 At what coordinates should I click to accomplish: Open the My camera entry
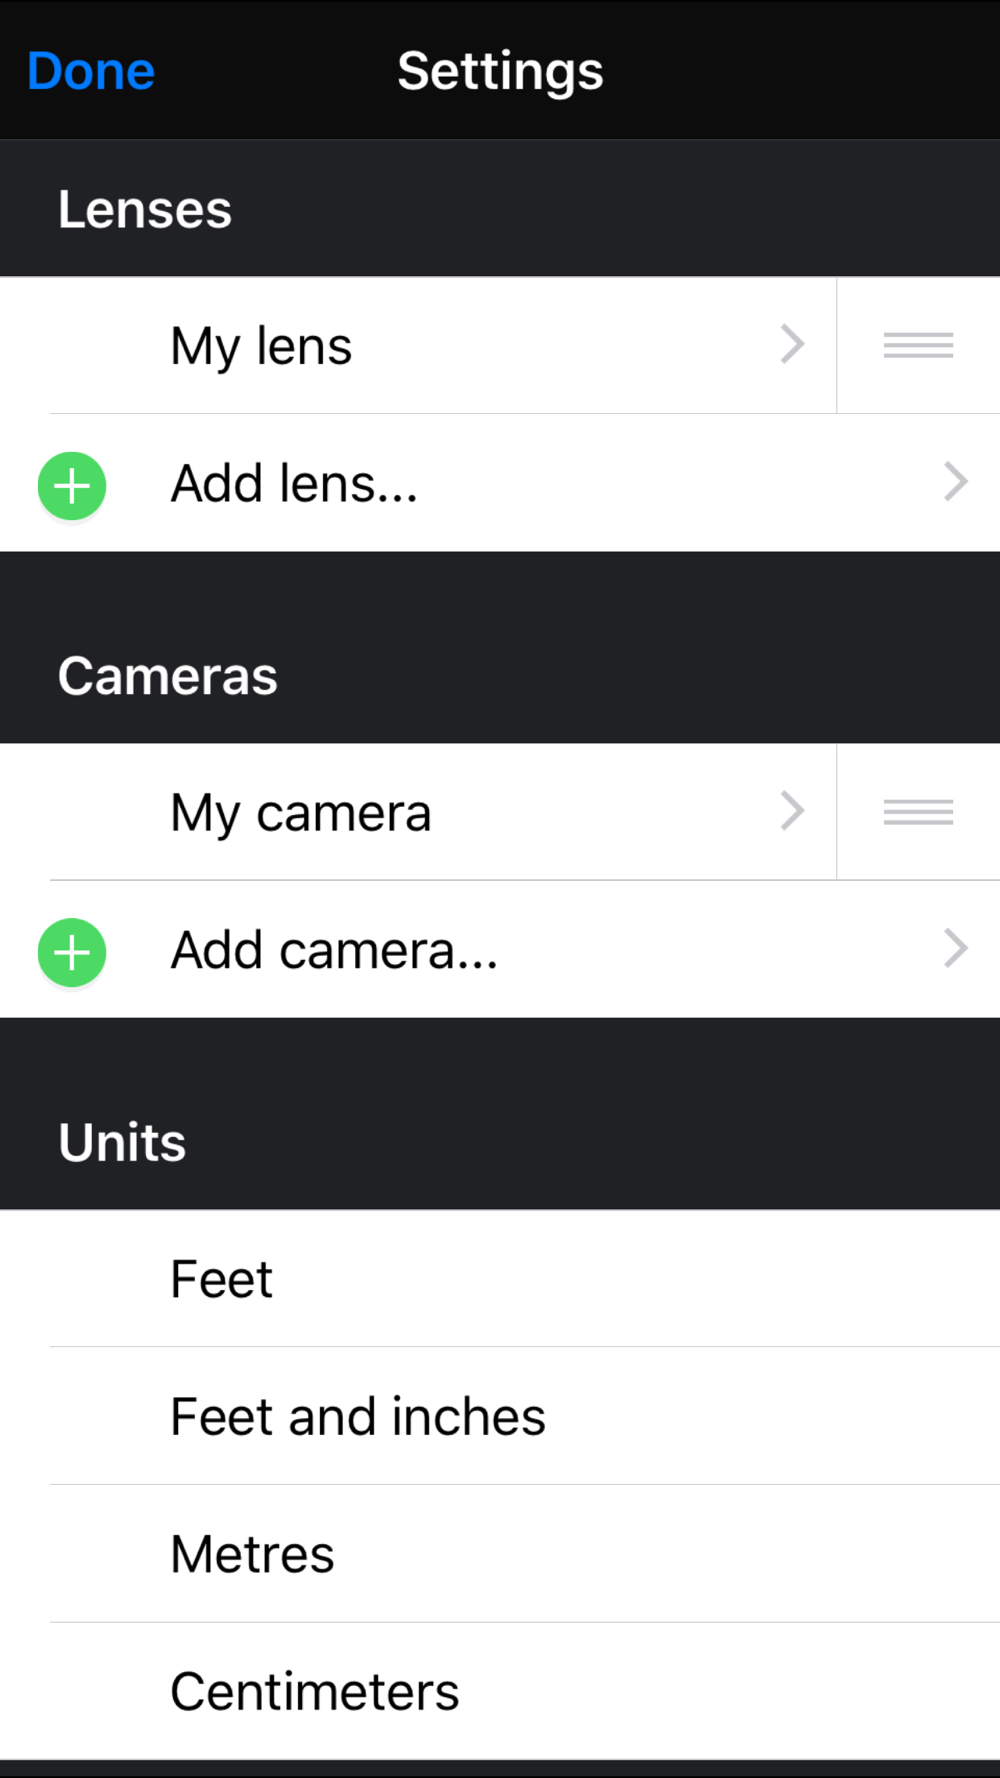coord(418,812)
